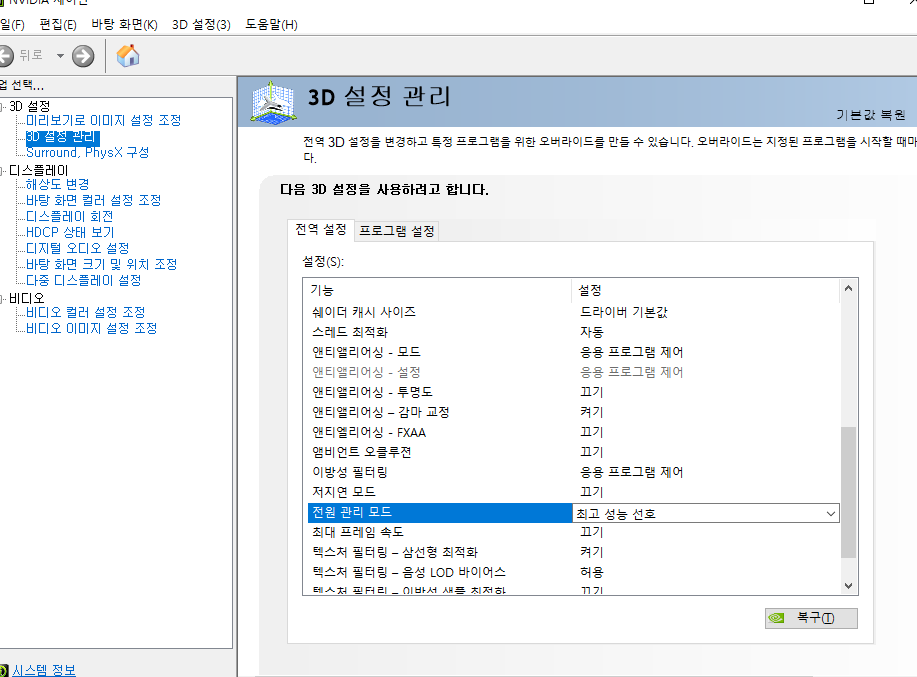Open the 시스템 정보 link

tap(44, 670)
